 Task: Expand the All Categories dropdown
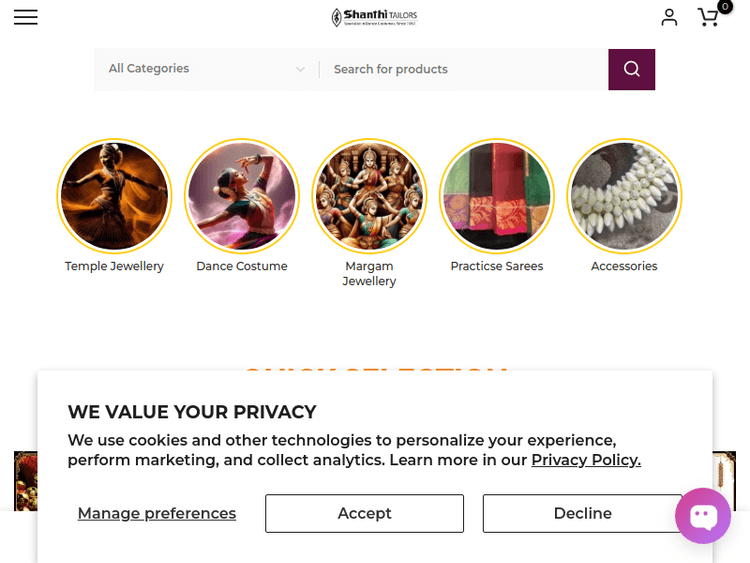click(x=206, y=69)
